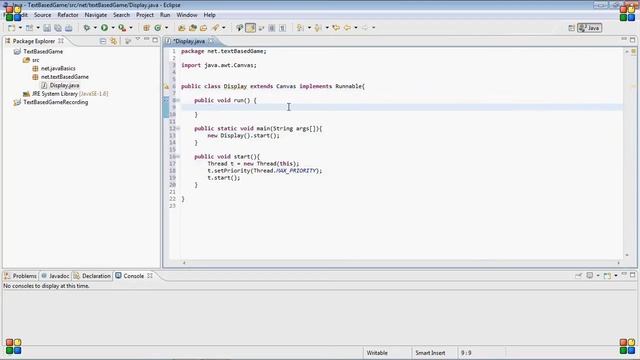Collapse All in Package Explorer
The height and width of the screenshot is (360, 640).
point(103,41)
